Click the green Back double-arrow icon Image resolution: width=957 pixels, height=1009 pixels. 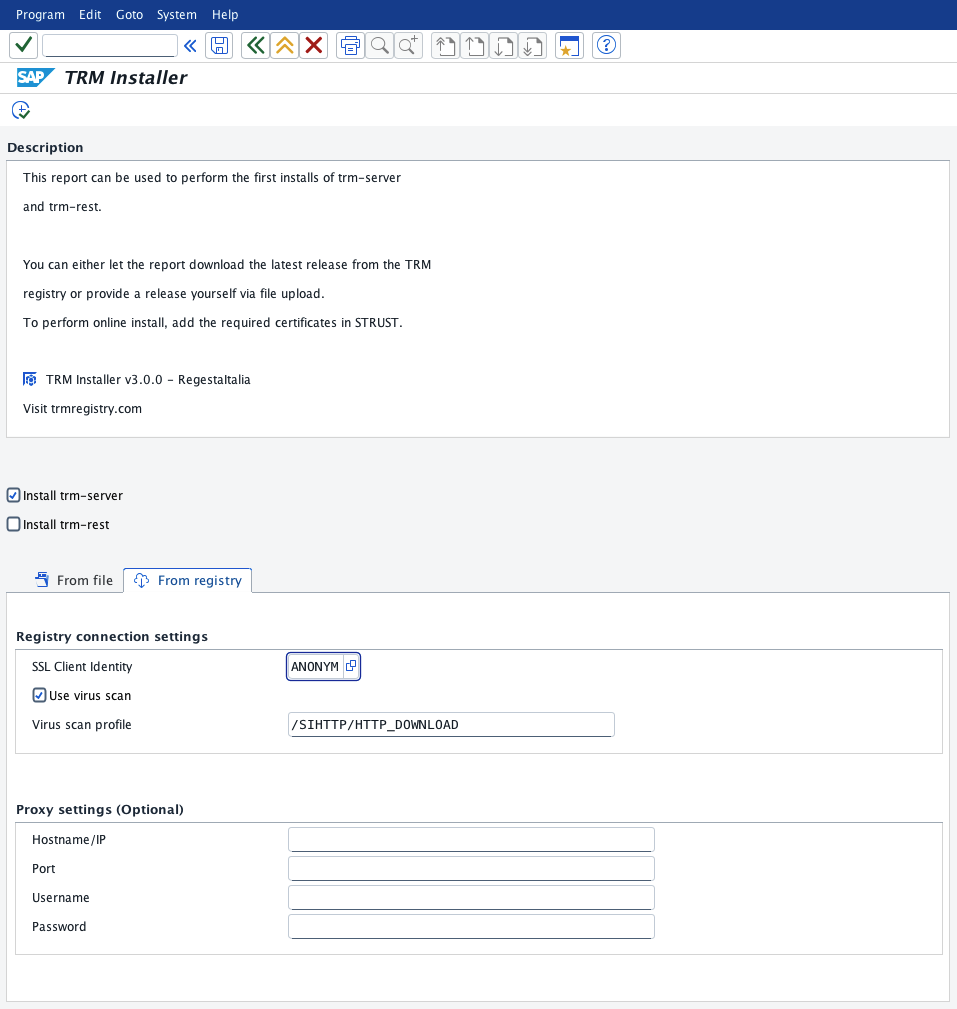click(256, 45)
